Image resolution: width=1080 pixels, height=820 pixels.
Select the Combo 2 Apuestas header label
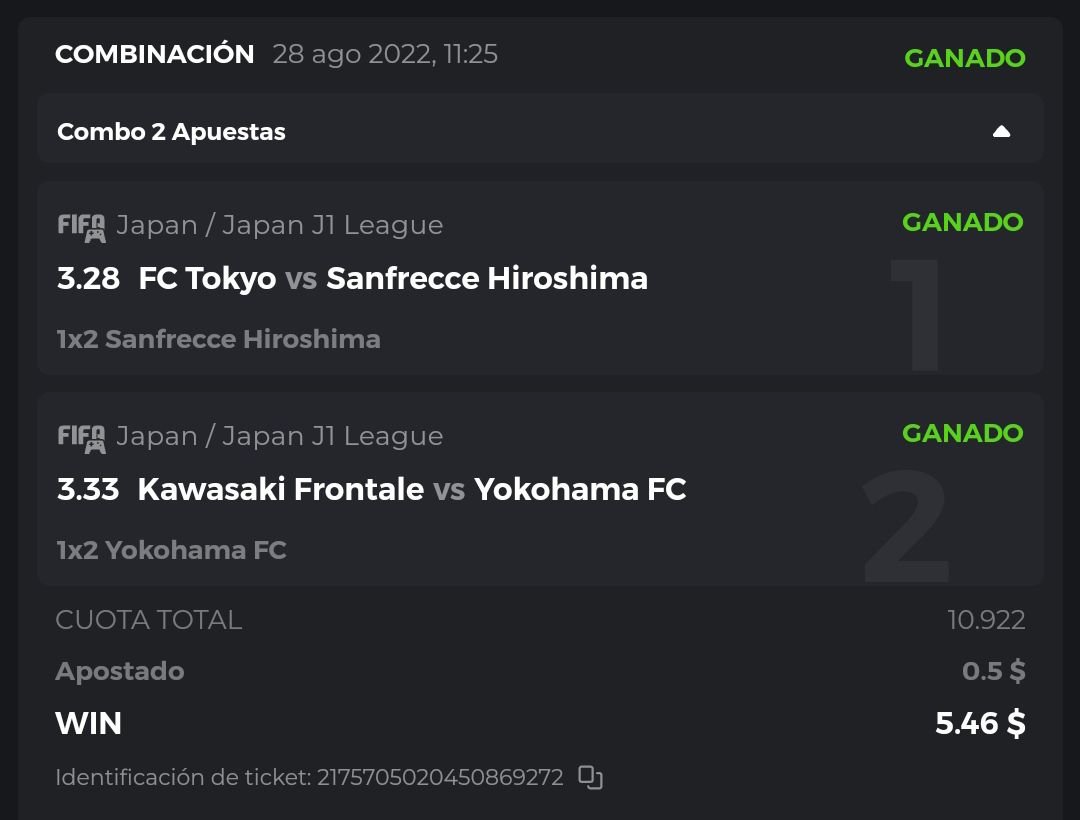click(171, 132)
